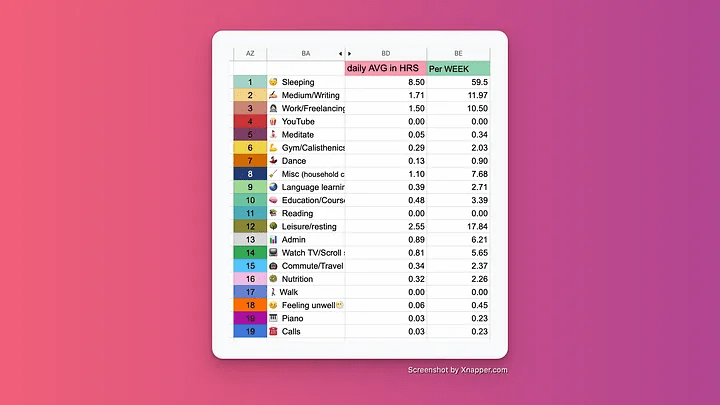Expand hidden columns with right arrow
Viewport: 720px width, 405px height.
[x=350, y=53]
